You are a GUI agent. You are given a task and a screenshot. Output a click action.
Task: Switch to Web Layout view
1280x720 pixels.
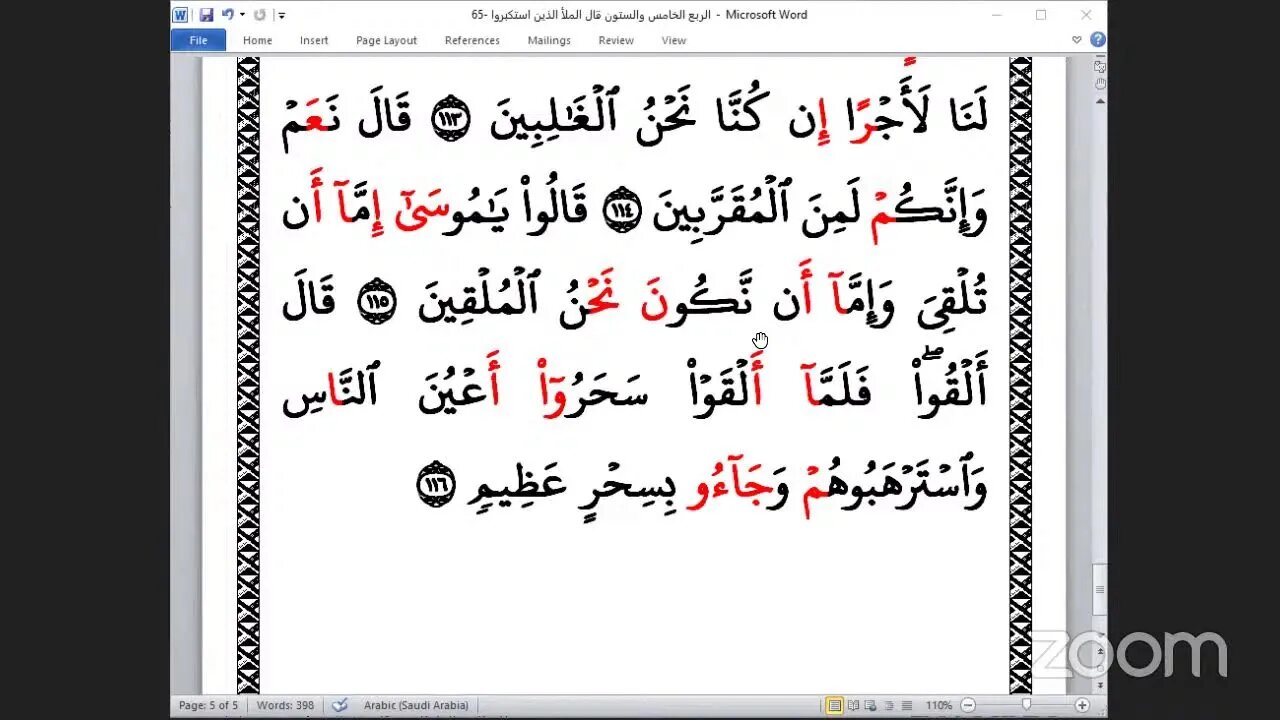click(x=871, y=705)
